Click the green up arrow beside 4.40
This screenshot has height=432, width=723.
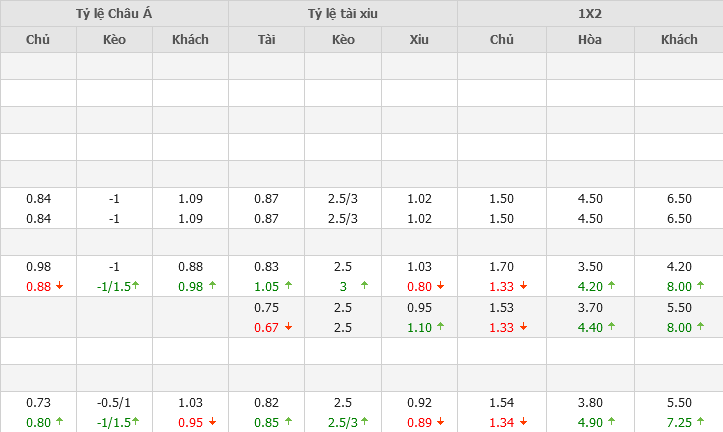tap(612, 326)
